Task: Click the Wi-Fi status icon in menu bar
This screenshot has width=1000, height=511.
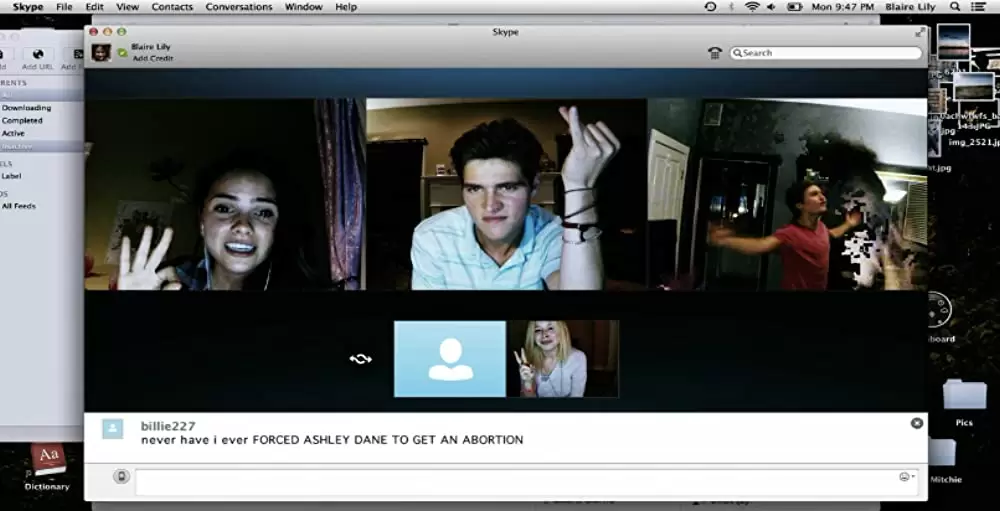Action: point(752,7)
